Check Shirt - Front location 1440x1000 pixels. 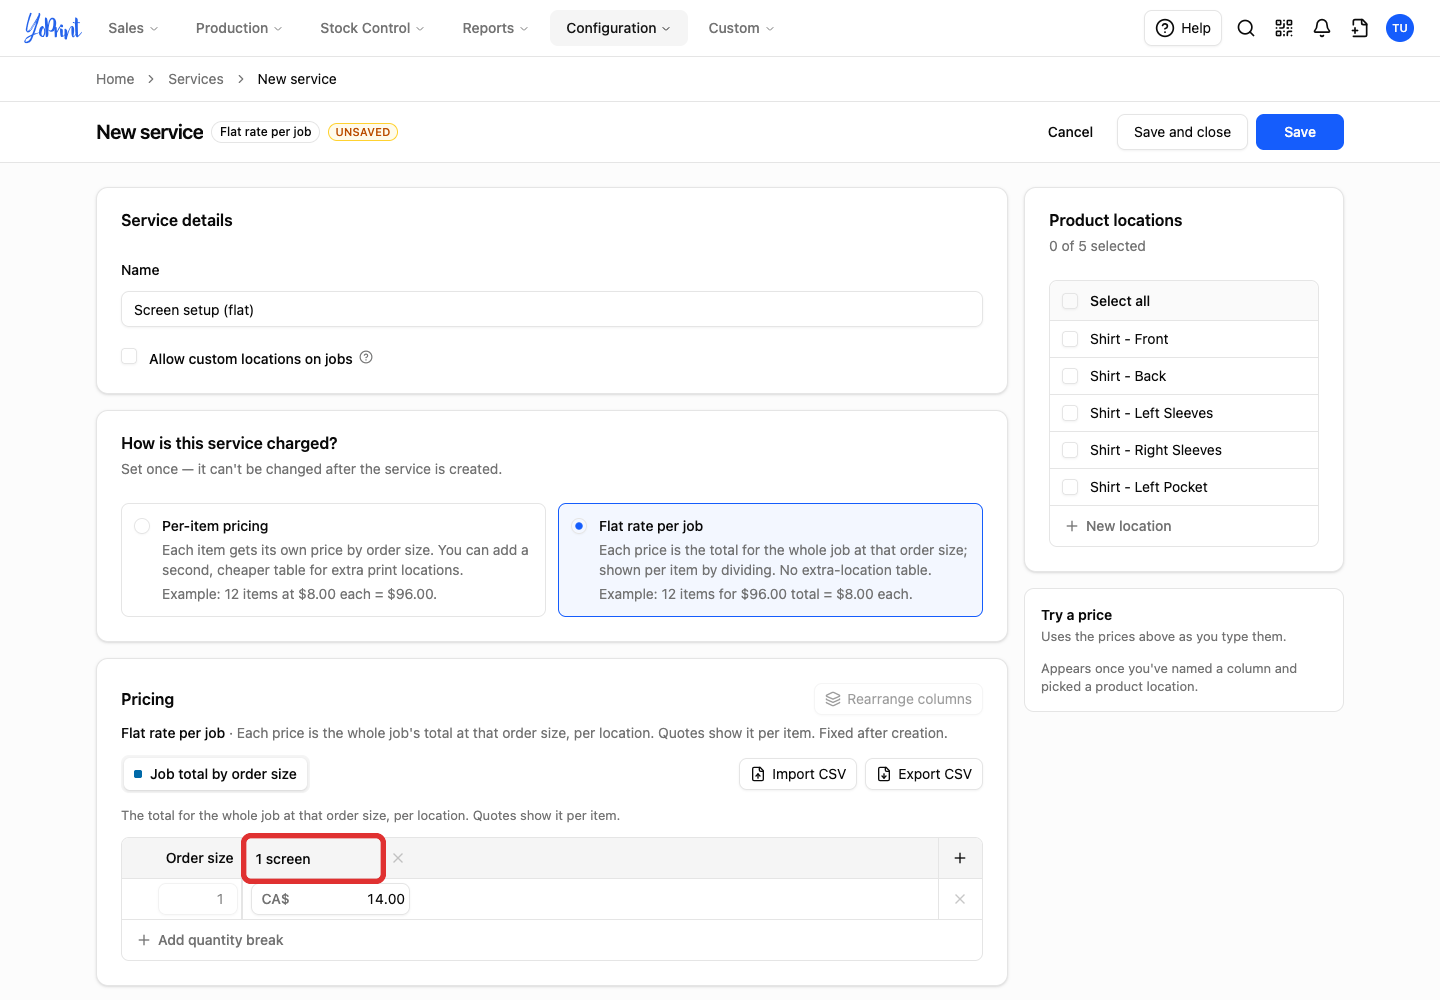(x=1070, y=339)
